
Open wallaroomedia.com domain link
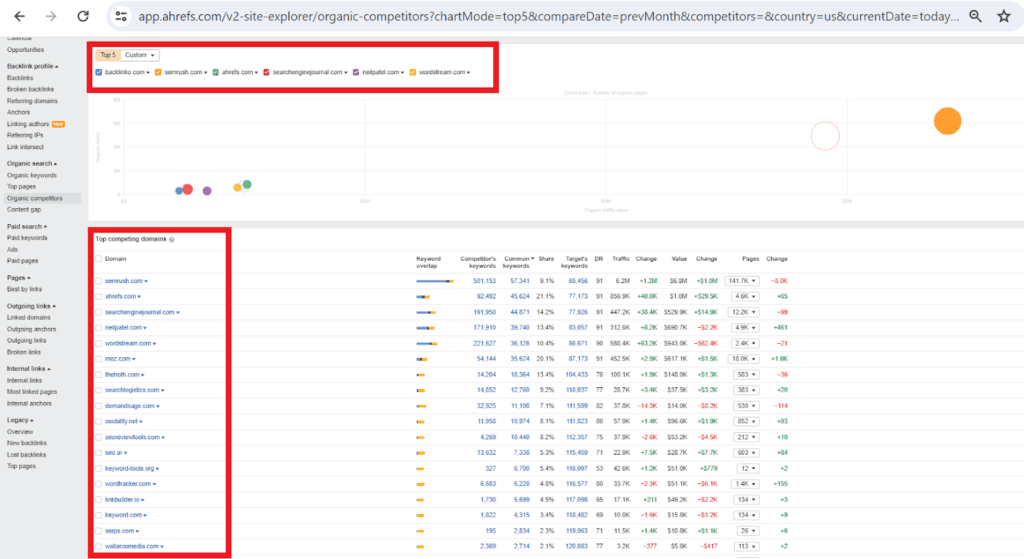click(x=132, y=547)
